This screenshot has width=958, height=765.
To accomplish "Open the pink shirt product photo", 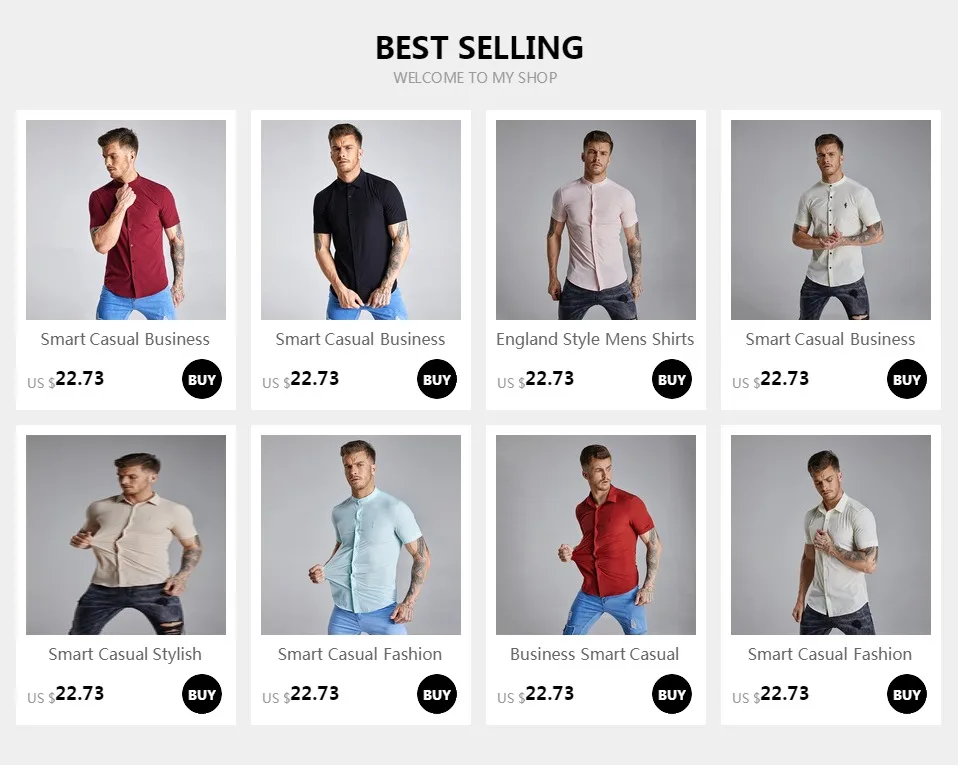I will (x=596, y=220).
